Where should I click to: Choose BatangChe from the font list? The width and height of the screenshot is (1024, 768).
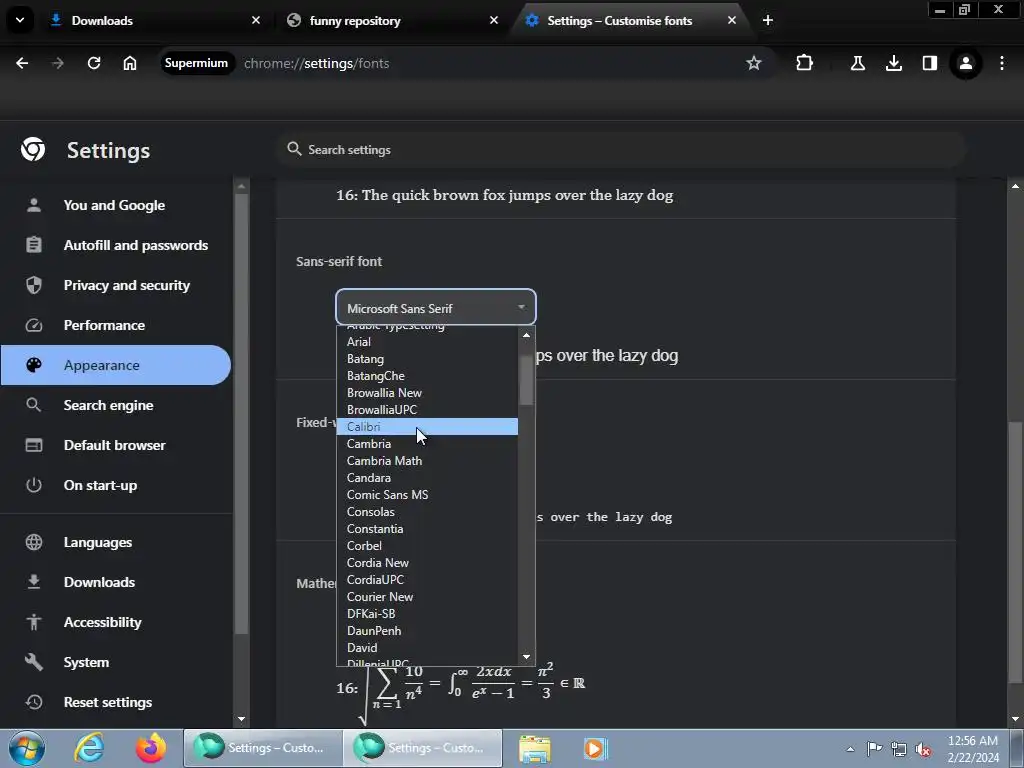pos(427,376)
